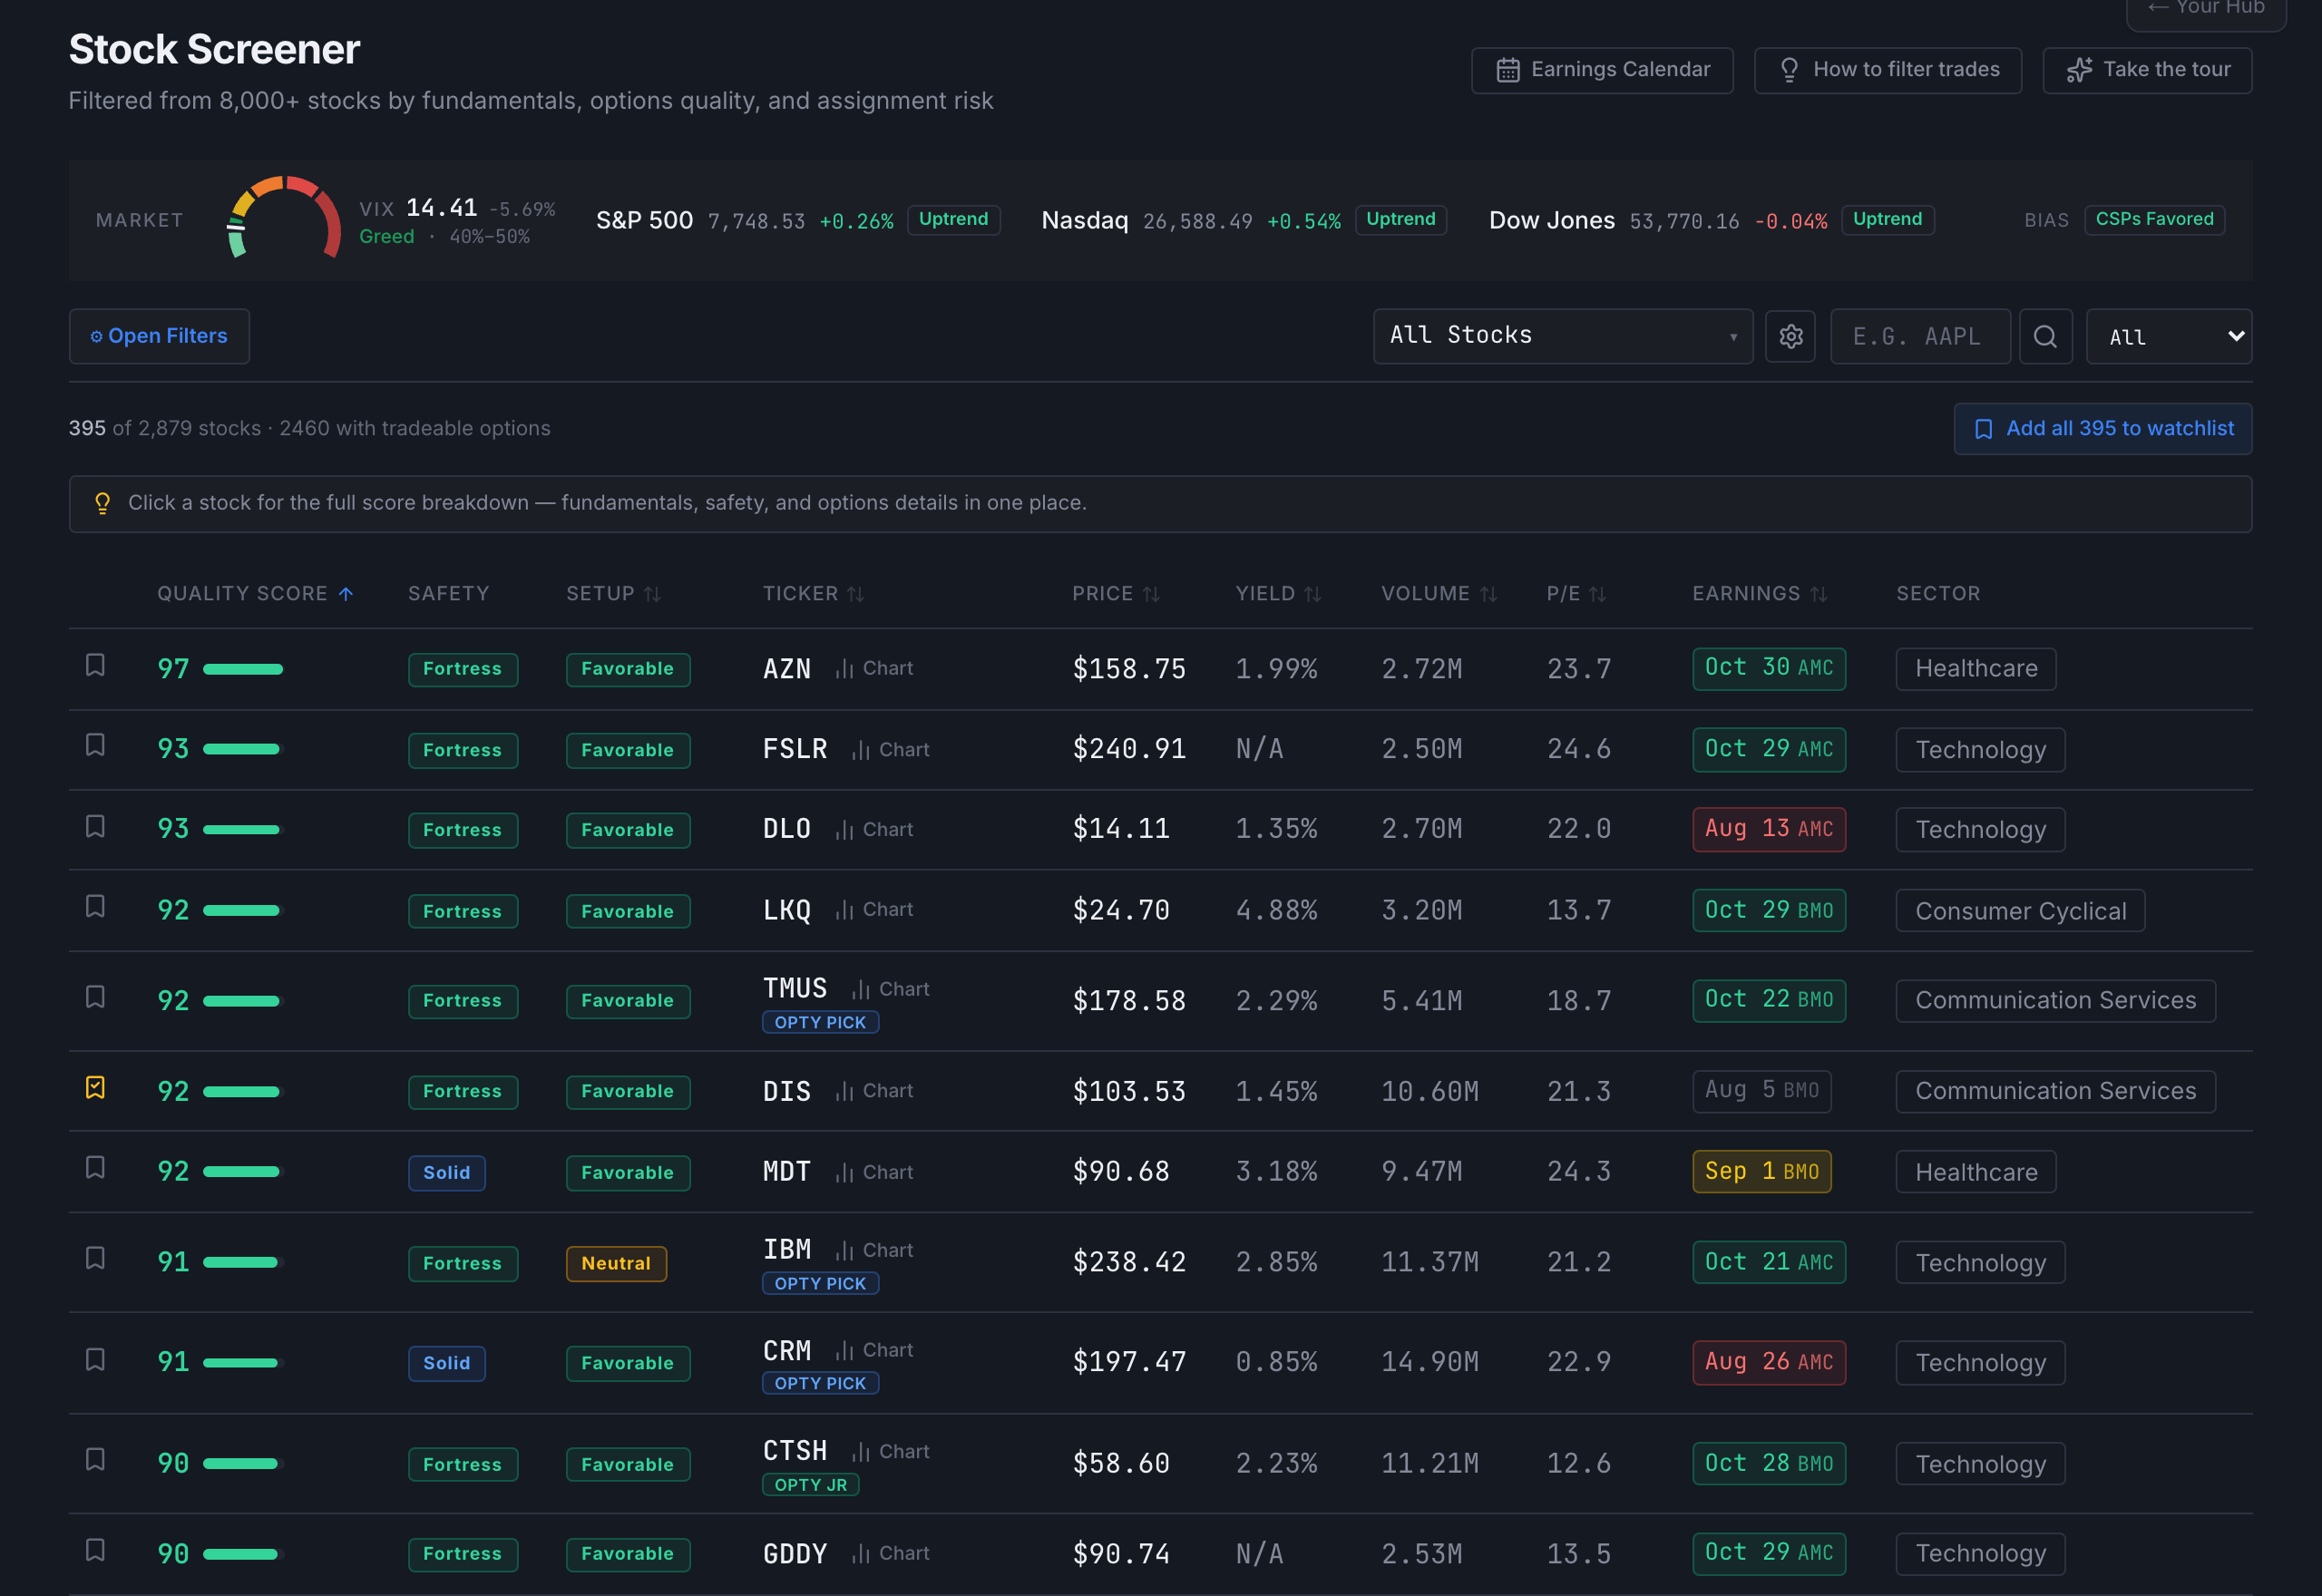This screenshot has height=1596, width=2322.
Task: Bookmark the GDDY row
Action: [x=95, y=1550]
